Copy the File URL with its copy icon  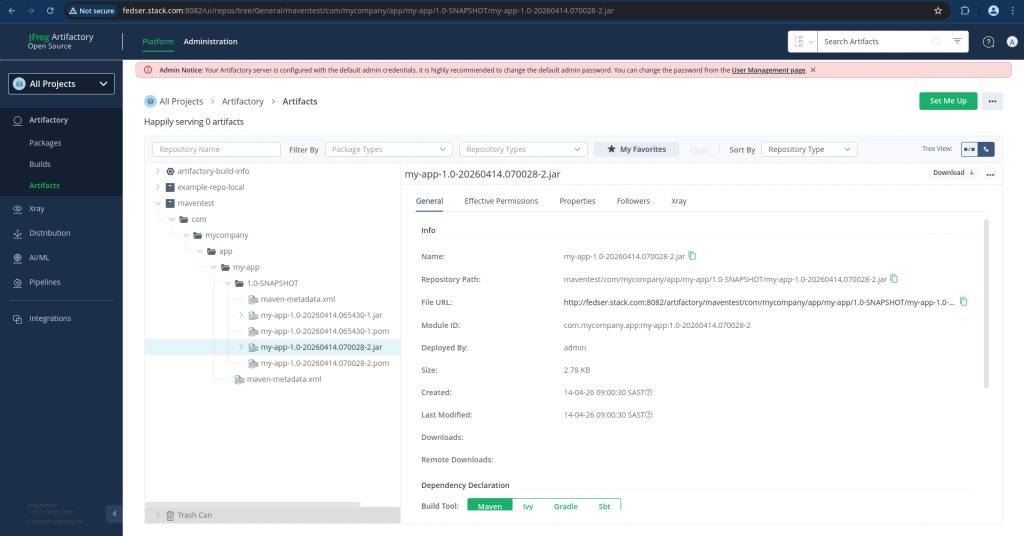tap(963, 301)
